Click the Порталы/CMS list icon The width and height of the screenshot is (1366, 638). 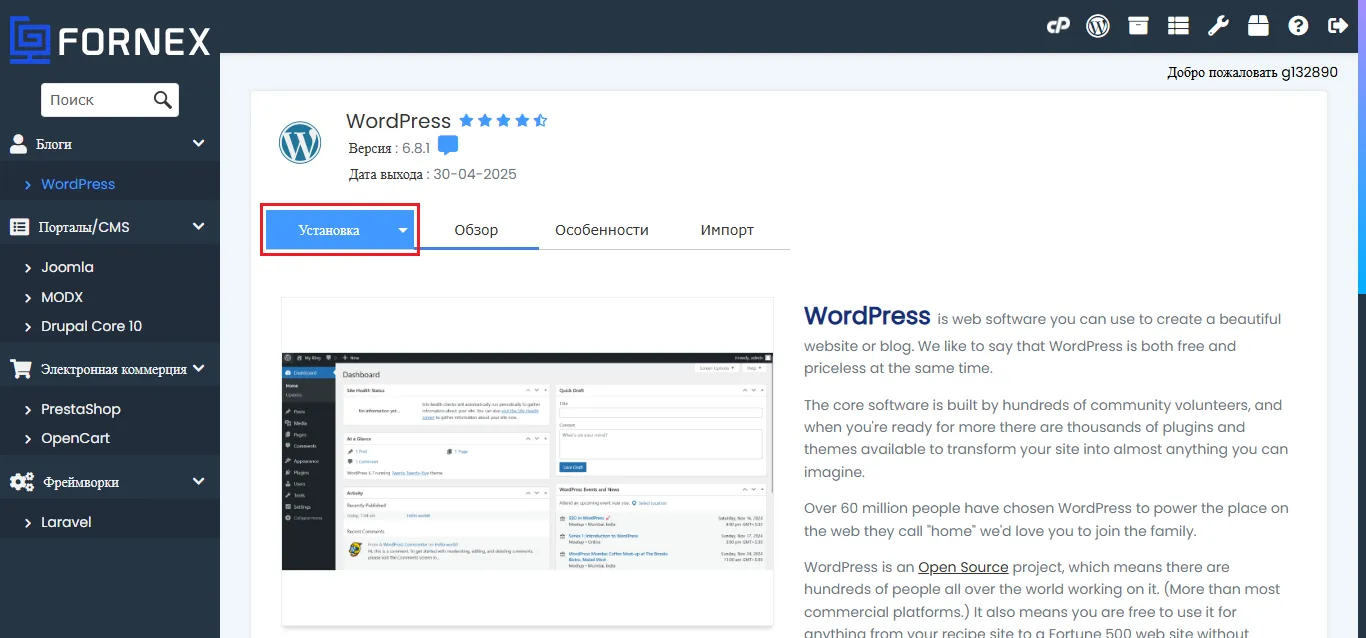19,227
